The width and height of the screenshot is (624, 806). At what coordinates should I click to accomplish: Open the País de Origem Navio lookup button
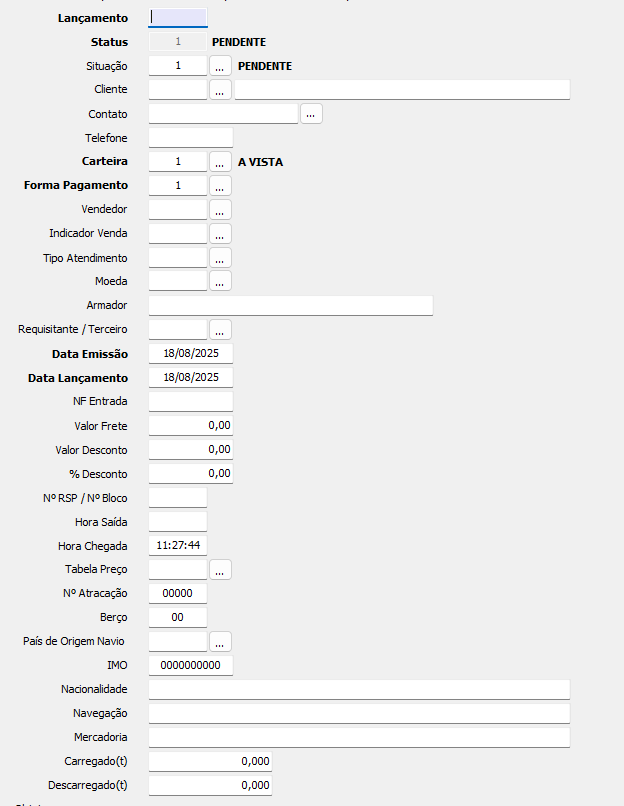tap(220, 642)
